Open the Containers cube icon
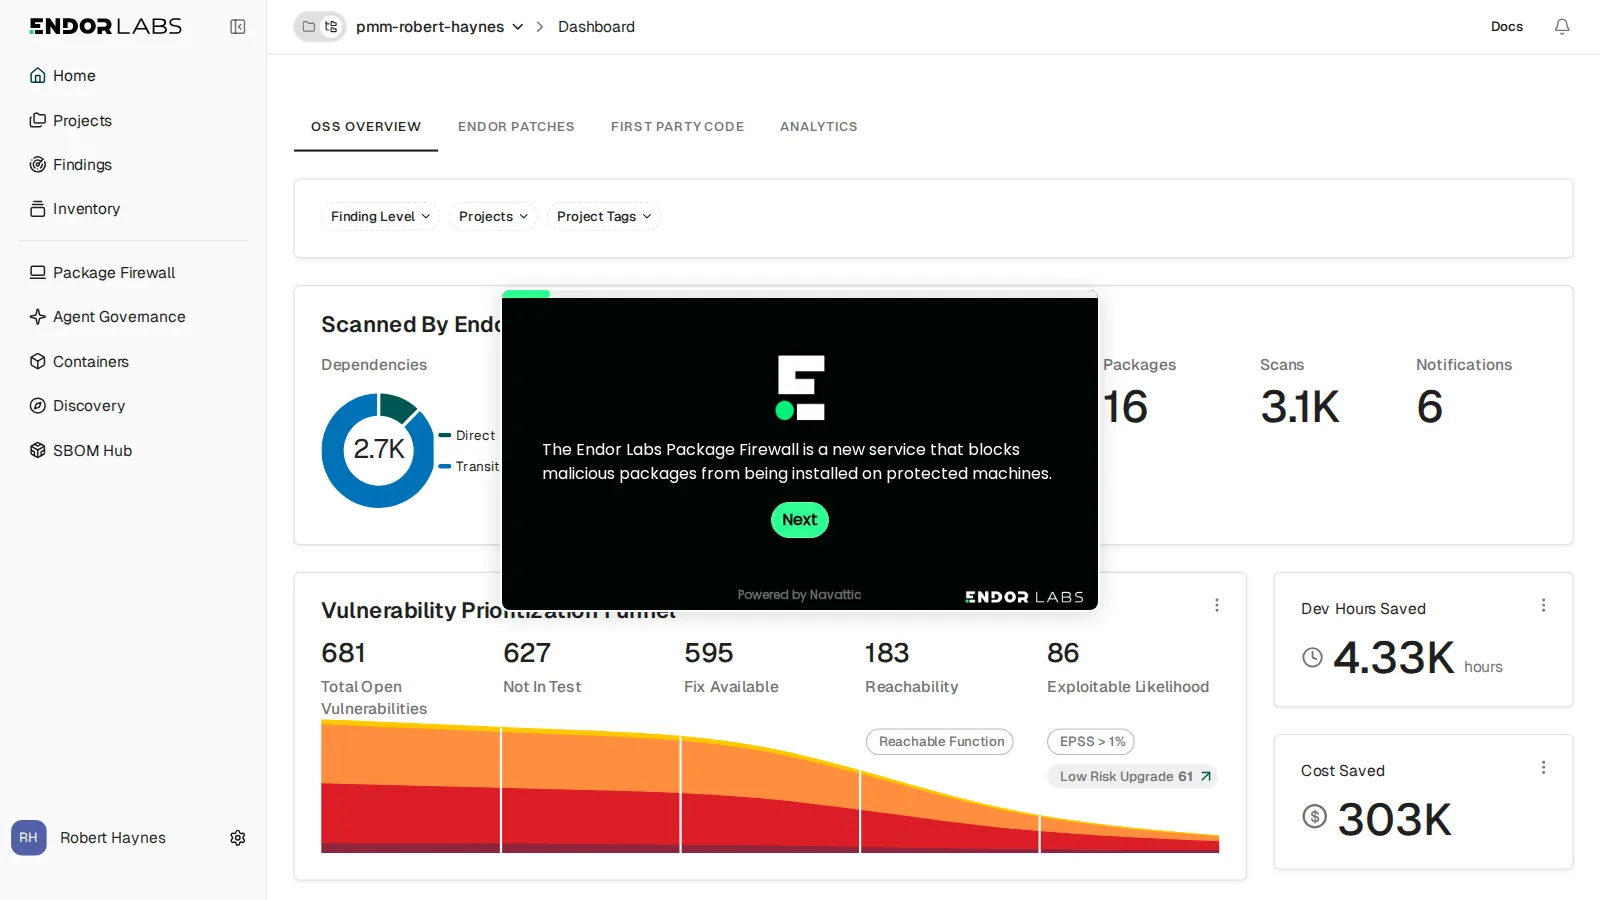Screen dimensions: 1600x900 (38, 362)
